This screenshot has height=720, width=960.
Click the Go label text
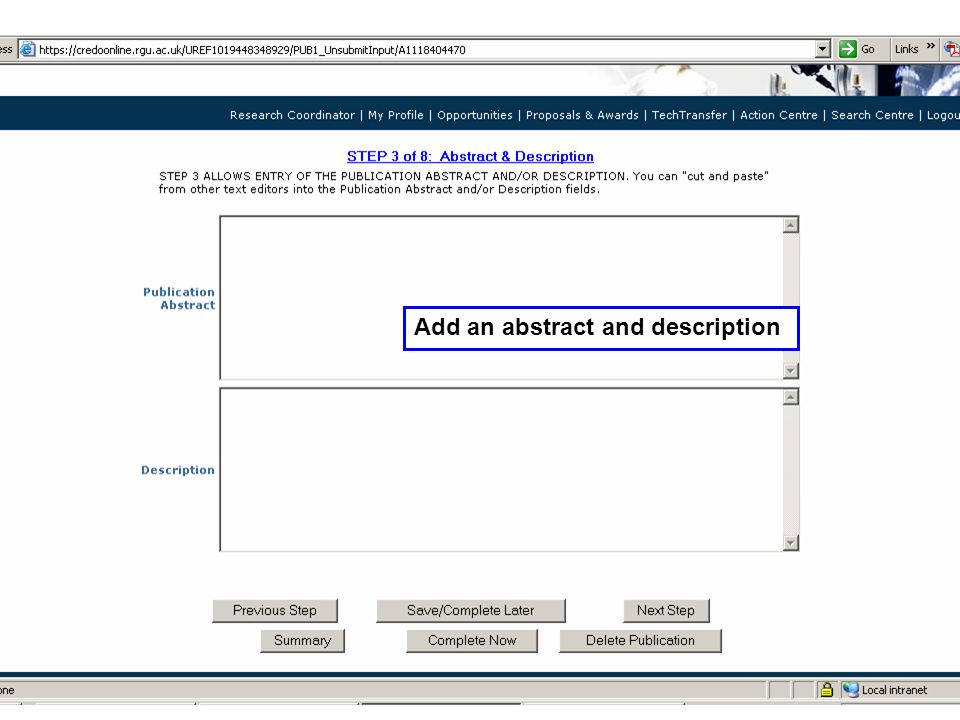(868, 49)
